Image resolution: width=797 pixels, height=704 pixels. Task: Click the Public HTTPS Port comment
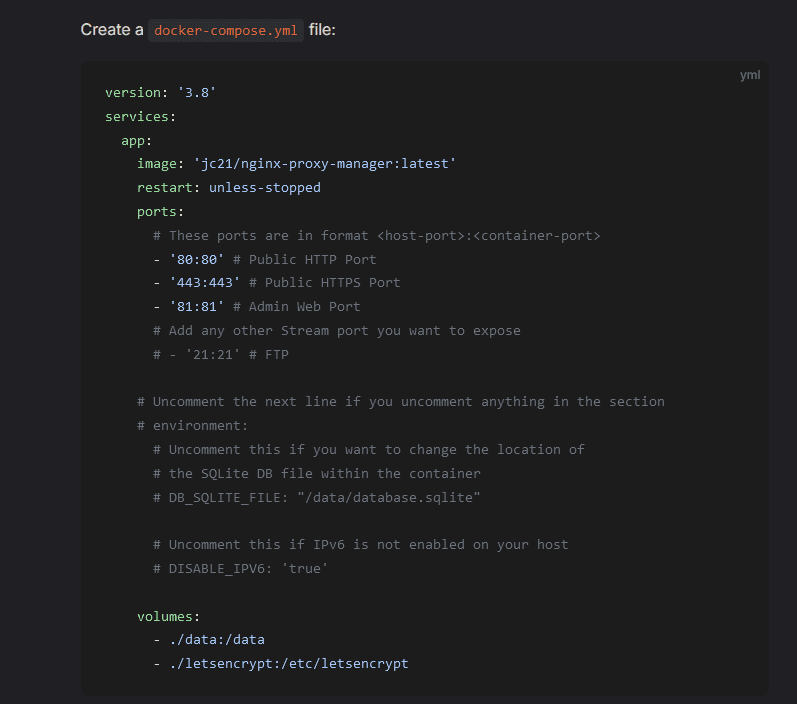pyautogui.click(x=325, y=283)
